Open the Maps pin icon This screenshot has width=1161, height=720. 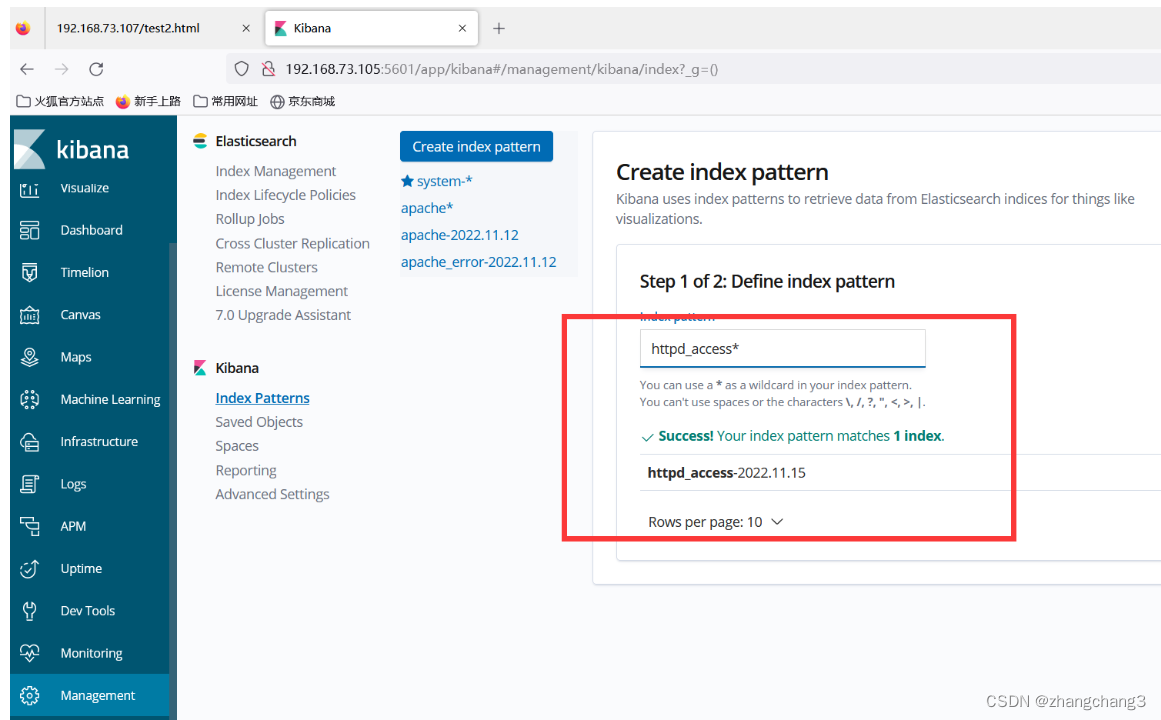click(30, 357)
